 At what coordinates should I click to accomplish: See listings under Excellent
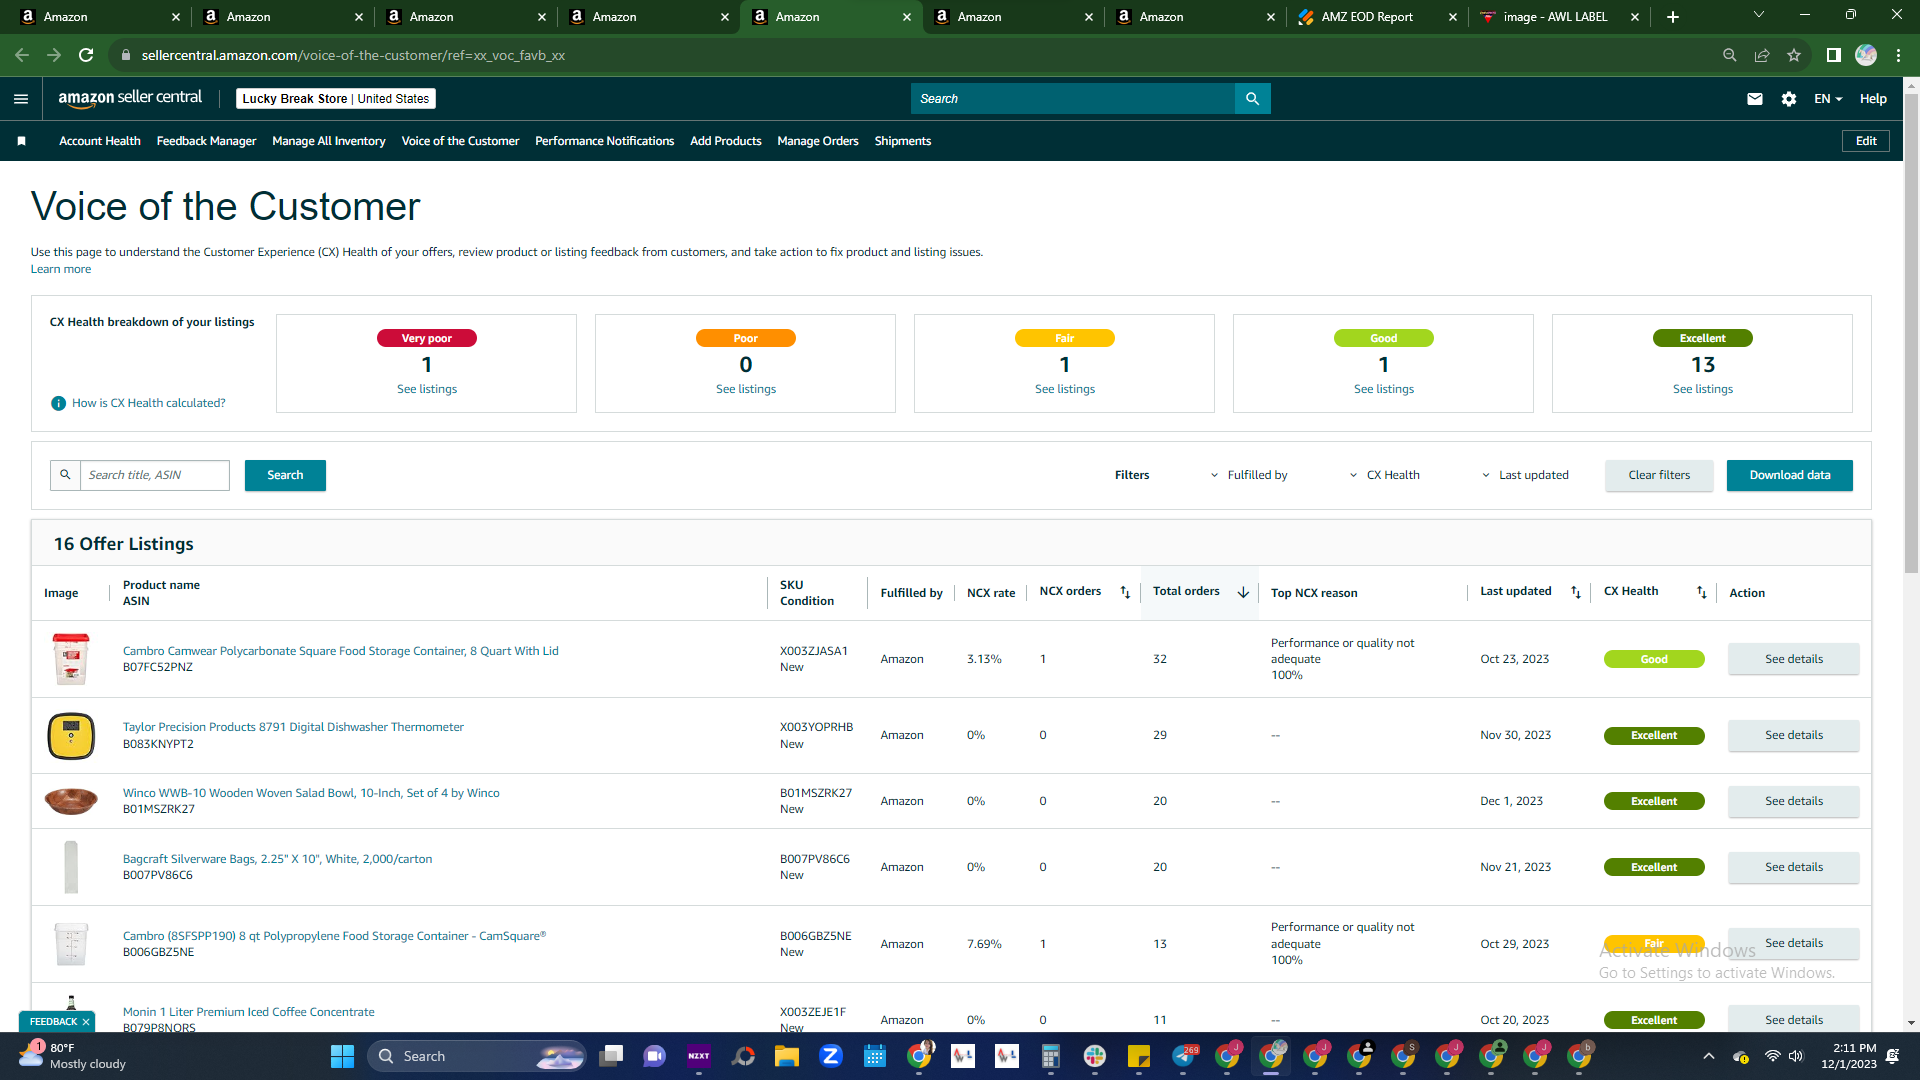coord(1703,389)
